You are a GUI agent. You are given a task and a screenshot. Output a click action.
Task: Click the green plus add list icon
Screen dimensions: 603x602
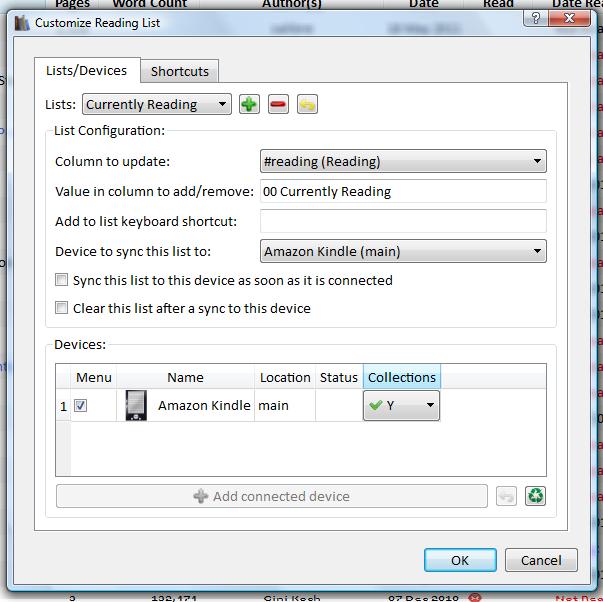249,104
